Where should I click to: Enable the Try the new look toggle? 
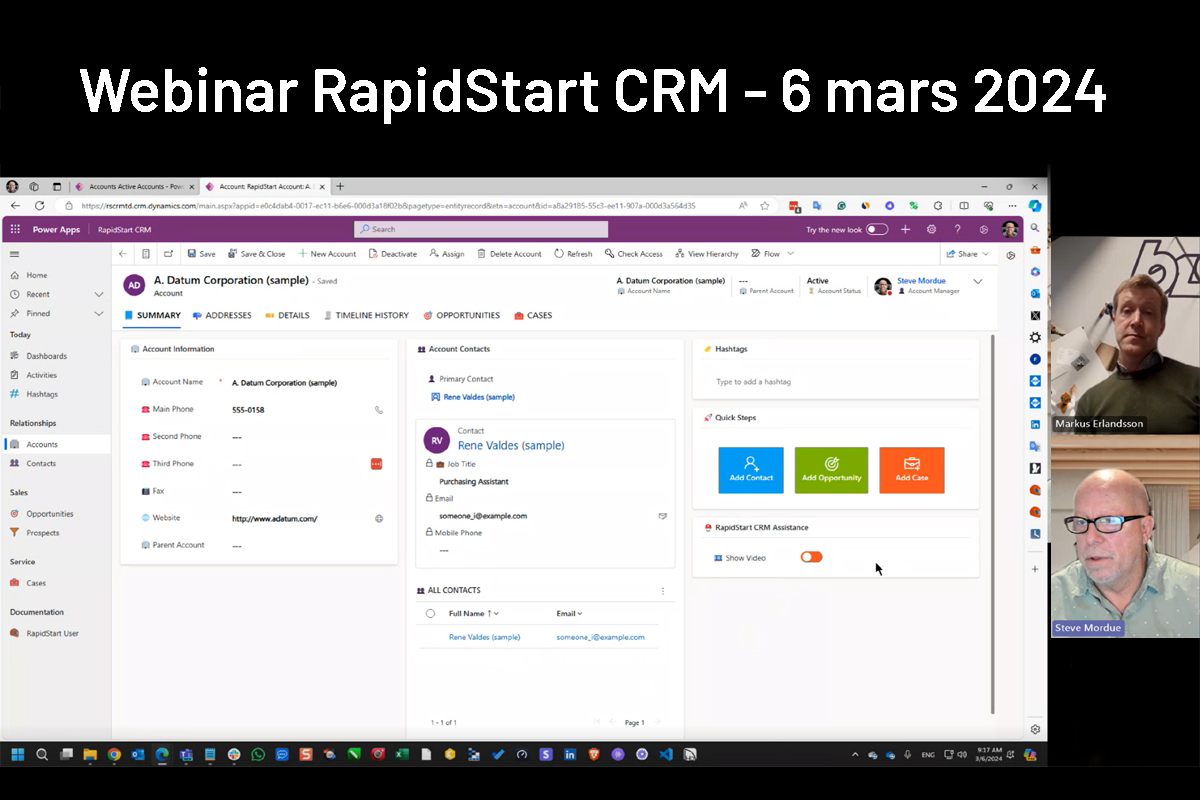[876, 229]
